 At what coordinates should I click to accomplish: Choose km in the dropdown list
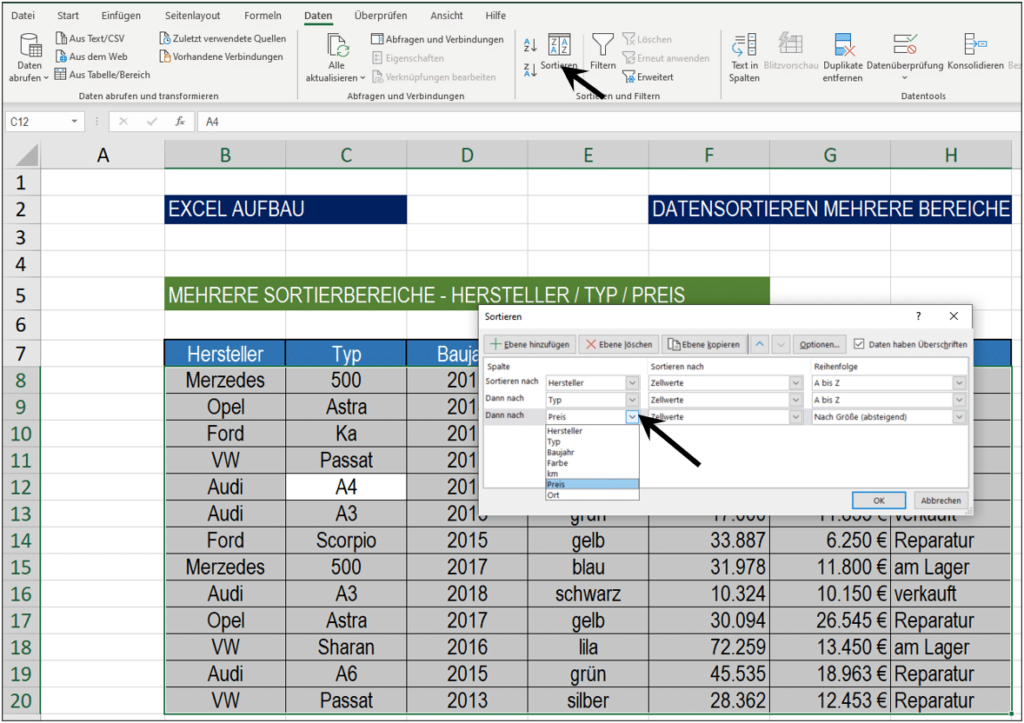pyautogui.click(x=592, y=474)
